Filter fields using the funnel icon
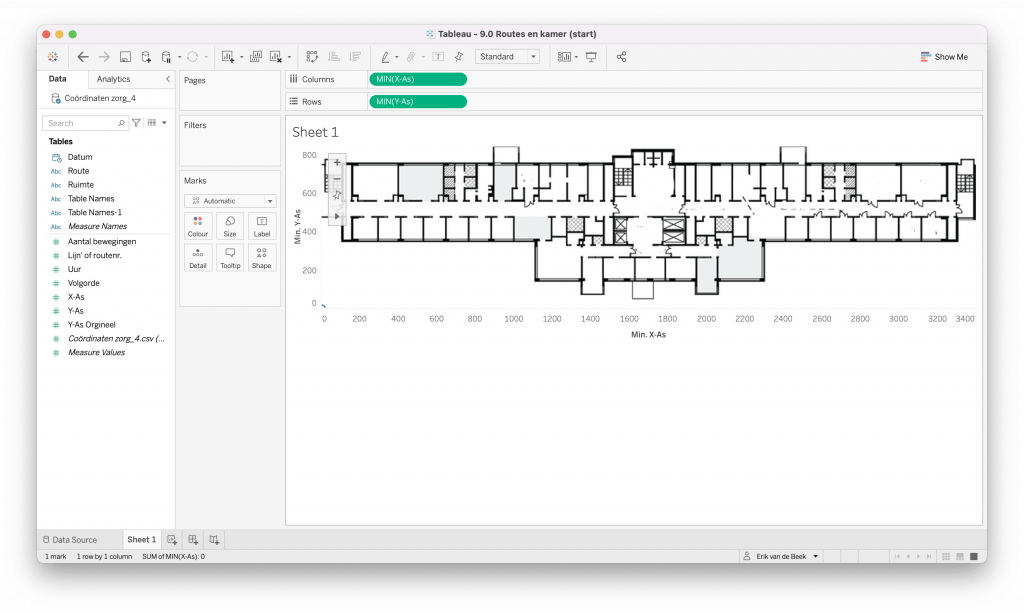Image resolution: width=1024 pixels, height=612 pixels. coord(137,123)
